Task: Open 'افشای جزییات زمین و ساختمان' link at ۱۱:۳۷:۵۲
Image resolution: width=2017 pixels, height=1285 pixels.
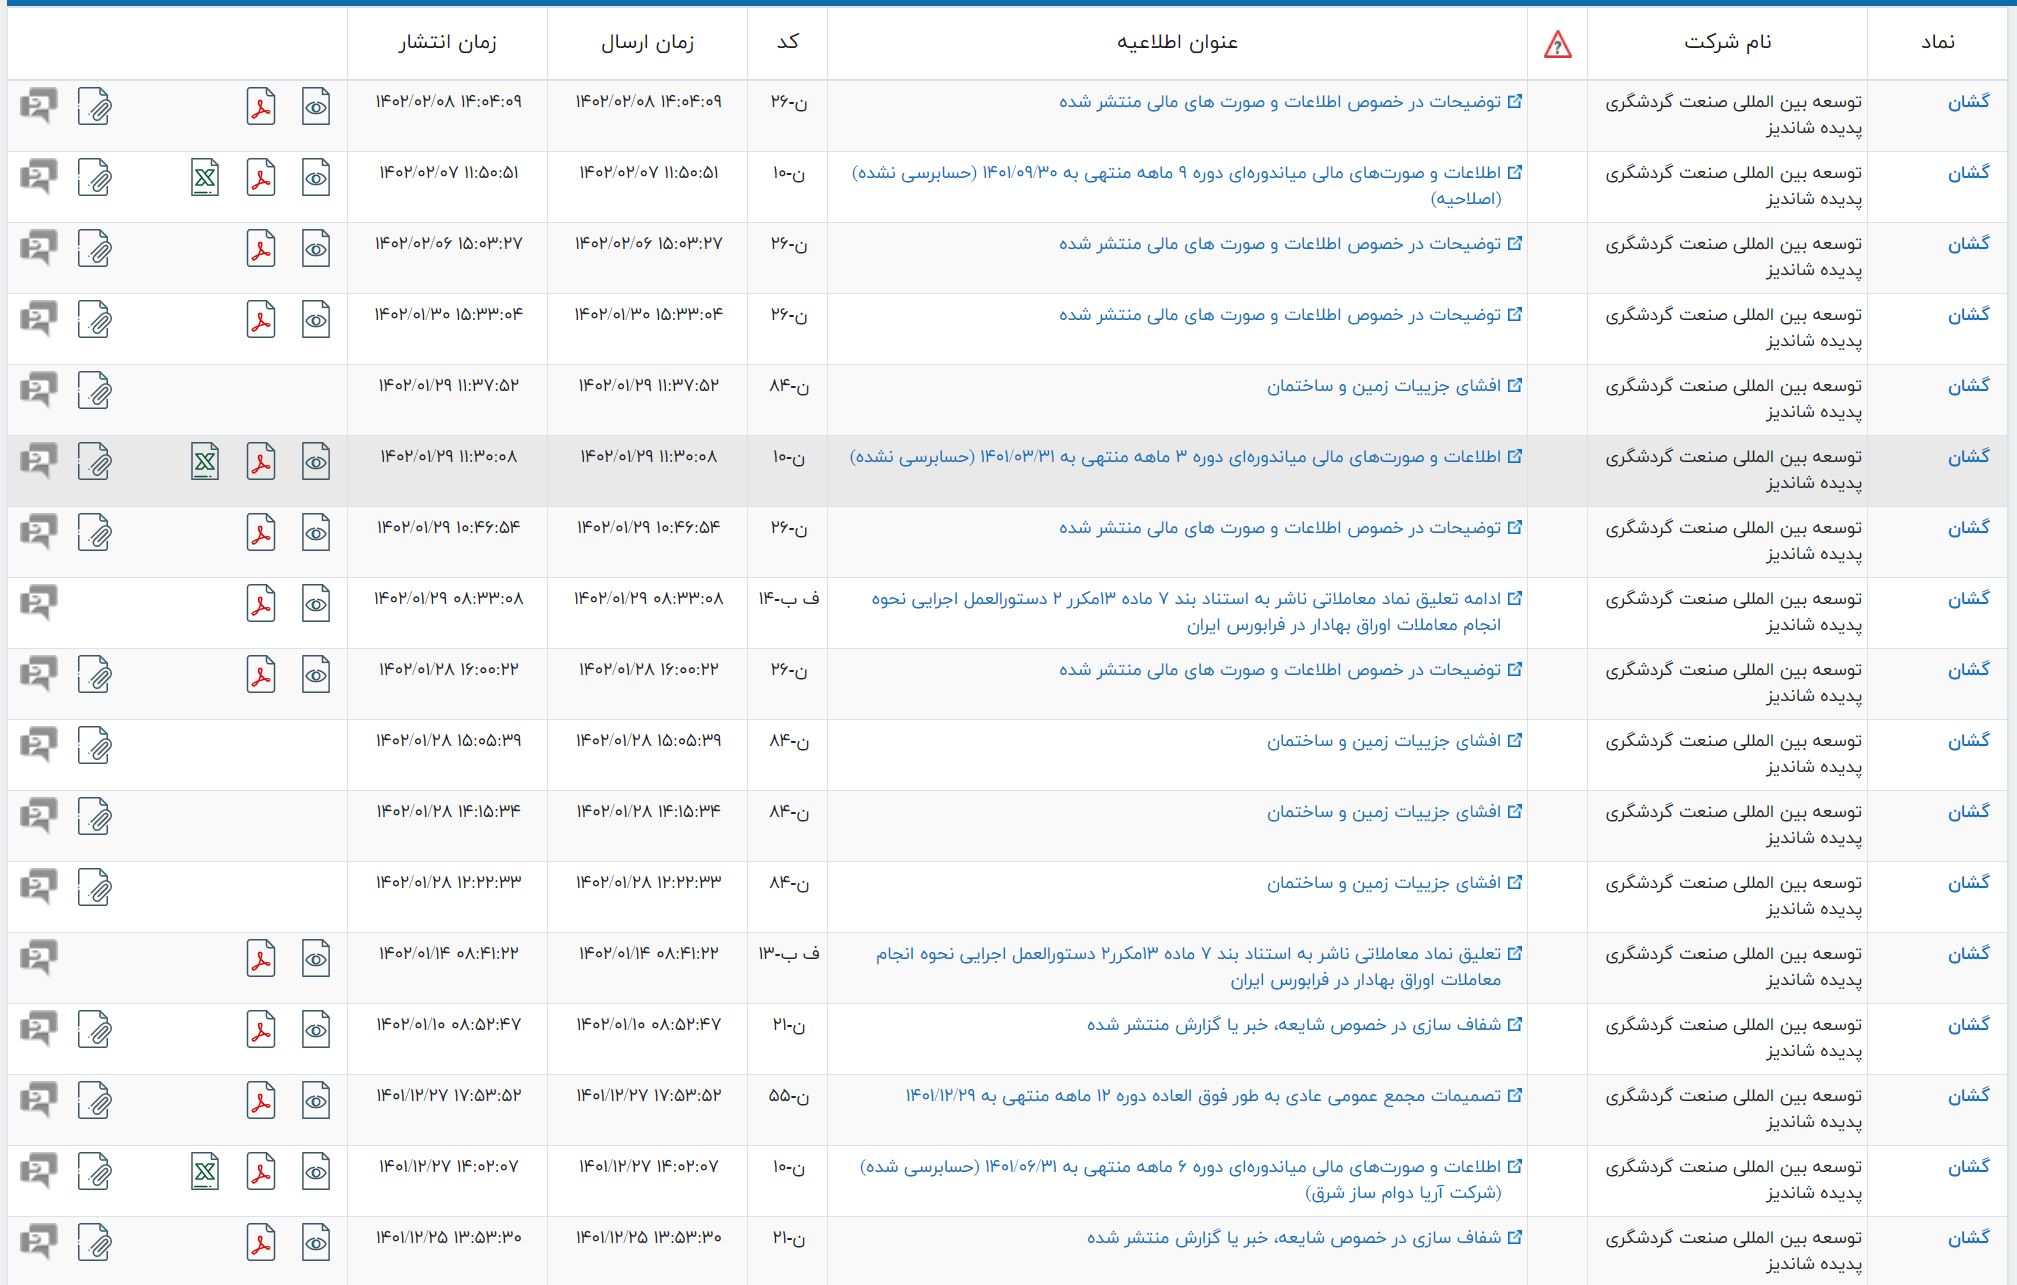Action: click(x=1395, y=386)
